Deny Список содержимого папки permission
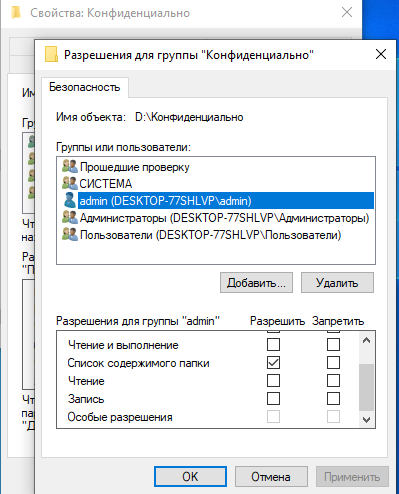Screen dimensions: 399x494 point(333,363)
